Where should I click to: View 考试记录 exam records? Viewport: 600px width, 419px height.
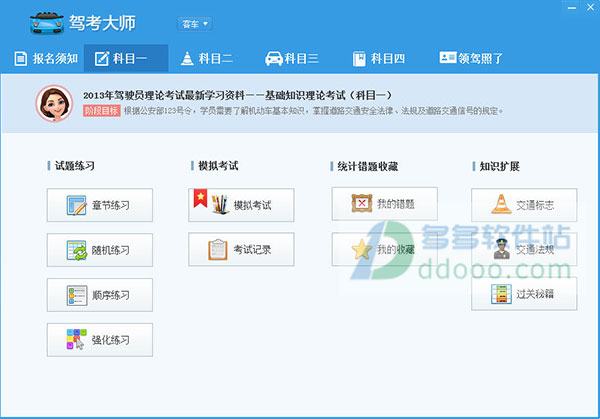(241, 249)
